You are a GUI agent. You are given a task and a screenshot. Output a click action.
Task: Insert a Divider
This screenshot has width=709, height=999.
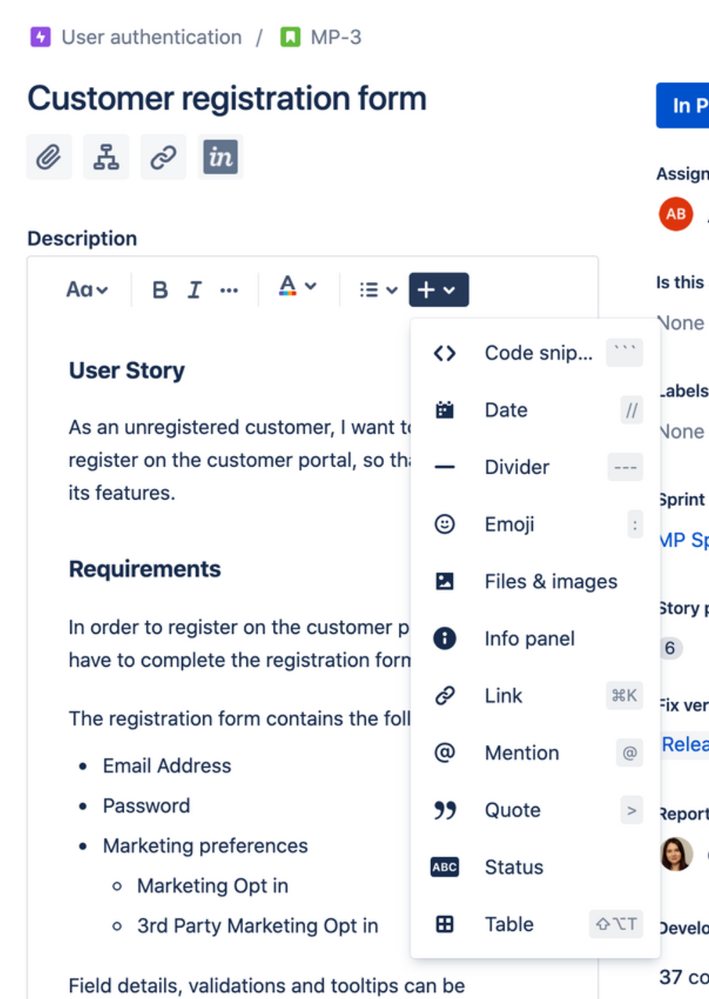point(536,467)
